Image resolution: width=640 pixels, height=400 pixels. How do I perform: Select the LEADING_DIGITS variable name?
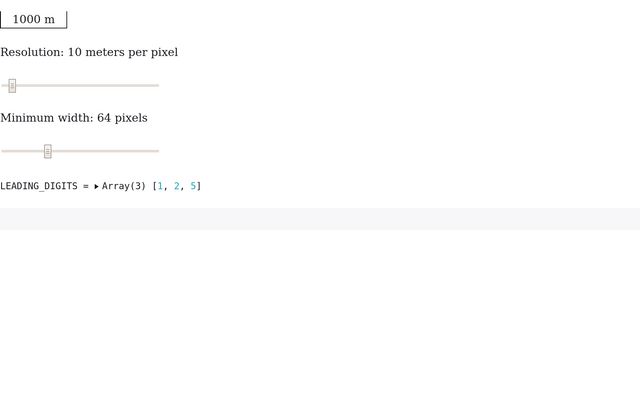[38, 186]
